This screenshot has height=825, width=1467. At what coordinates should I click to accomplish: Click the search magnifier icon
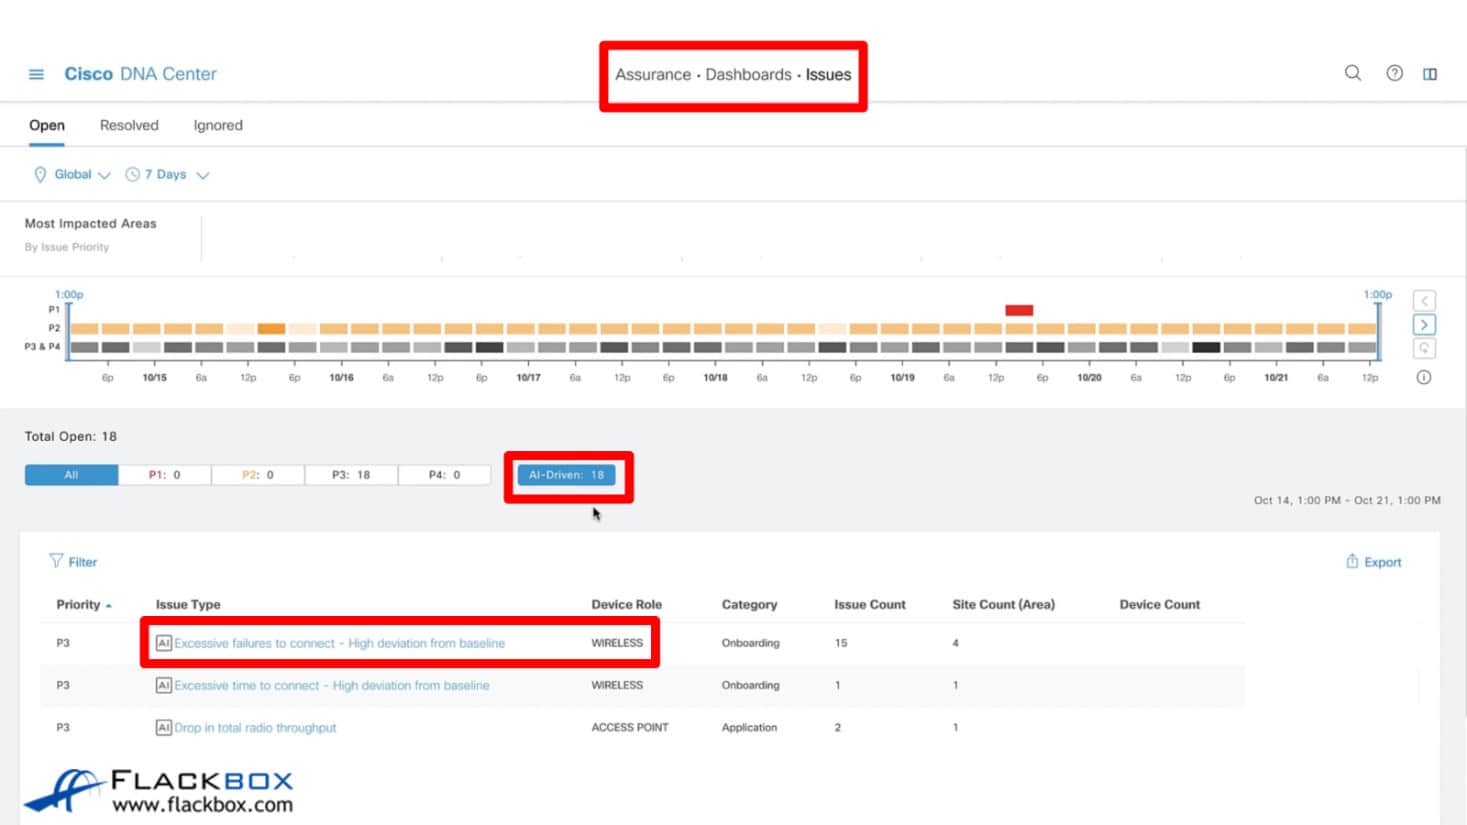point(1352,73)
